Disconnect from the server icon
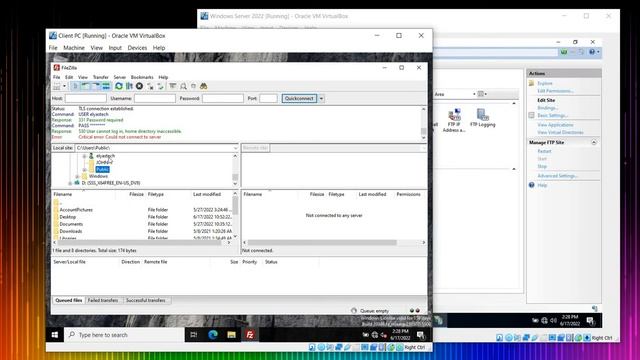 150,86
